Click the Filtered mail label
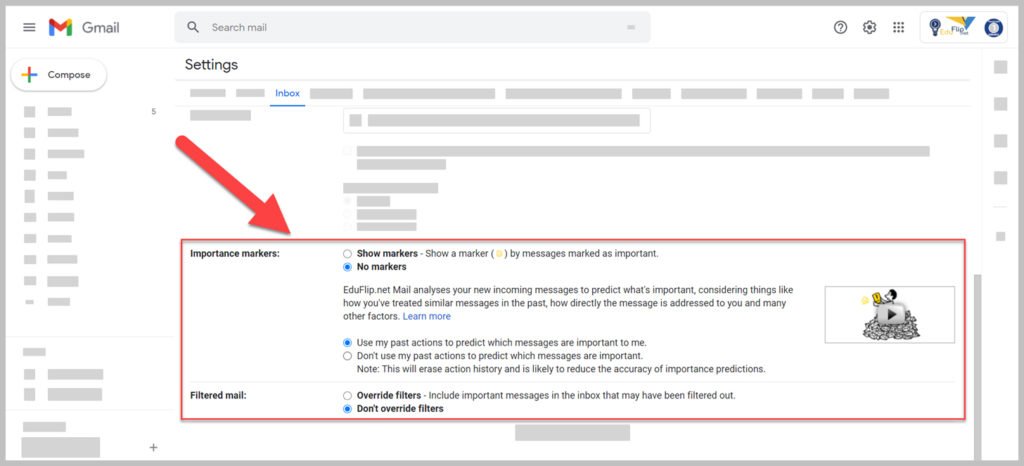Image resolution: width=1024 pixels, height=466 pixels. pos(218,396)
